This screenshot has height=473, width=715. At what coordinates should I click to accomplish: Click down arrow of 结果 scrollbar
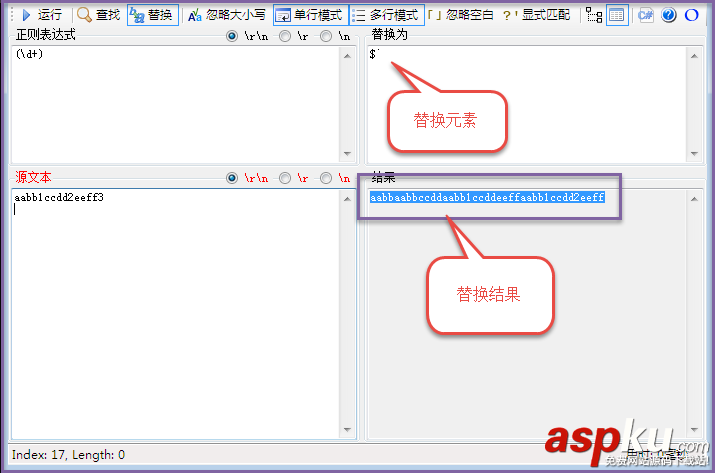694,430
